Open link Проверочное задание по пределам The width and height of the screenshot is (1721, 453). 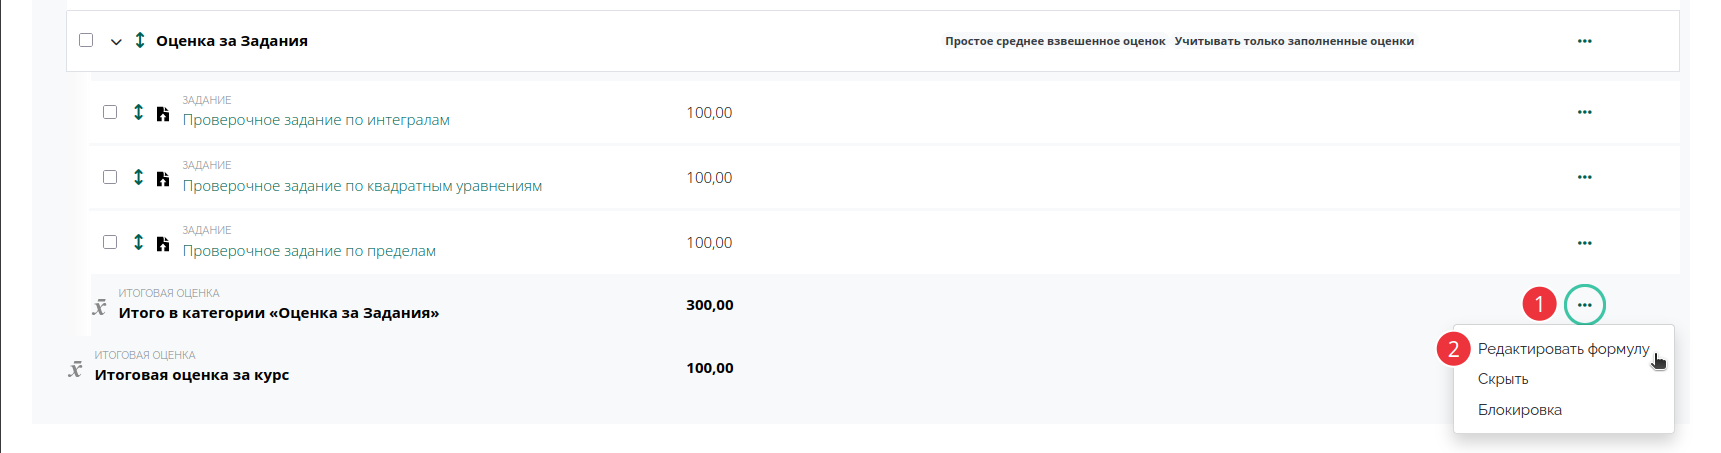pyautogui.click(x=309, y=251)
